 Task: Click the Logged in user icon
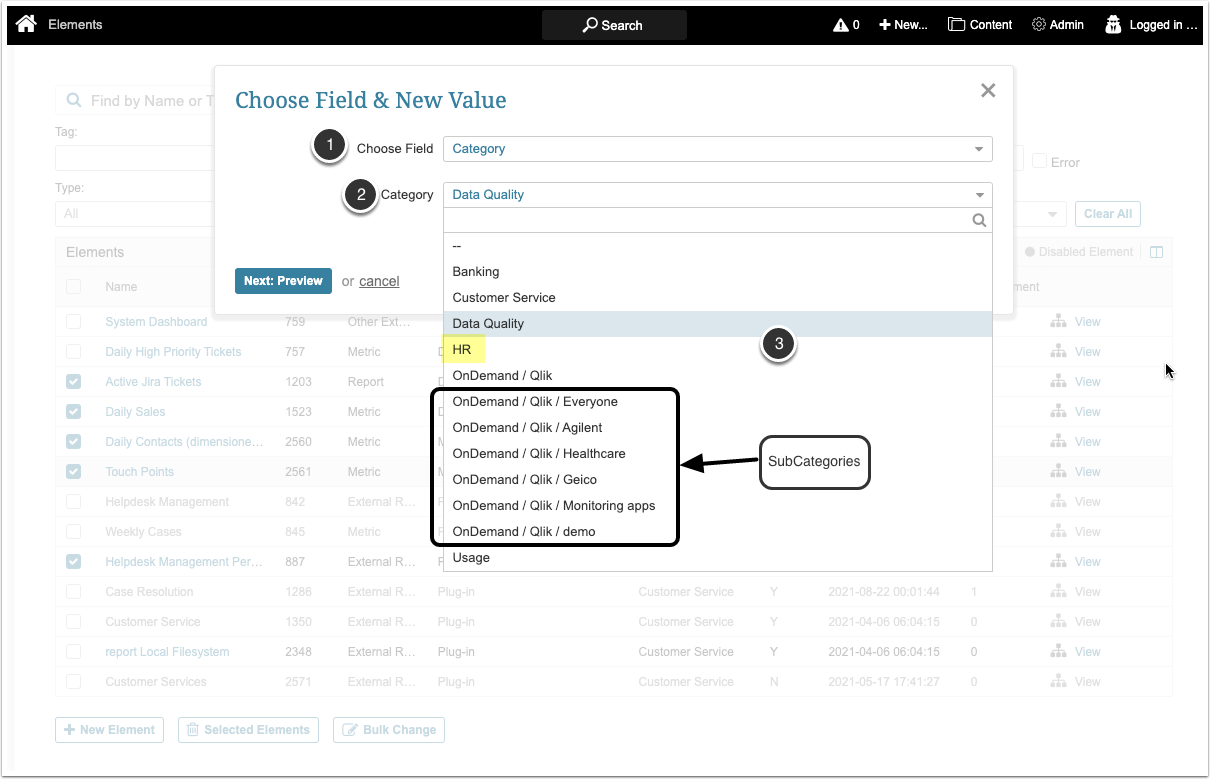[x=1113, y=25]
